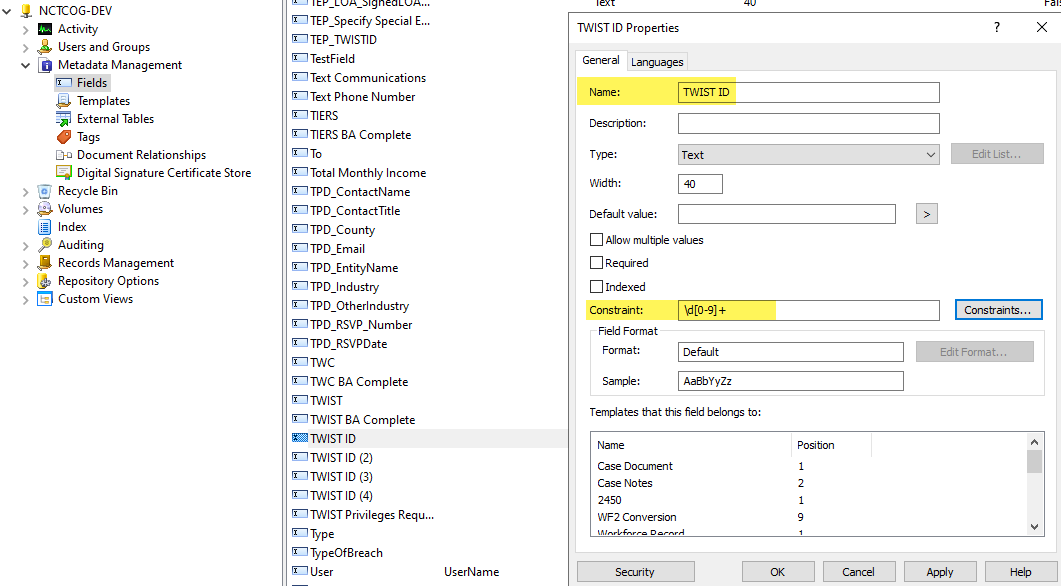1061x586 pixels.
Task: Click the field icon beside TPD_County
Action: click(299, 229)
